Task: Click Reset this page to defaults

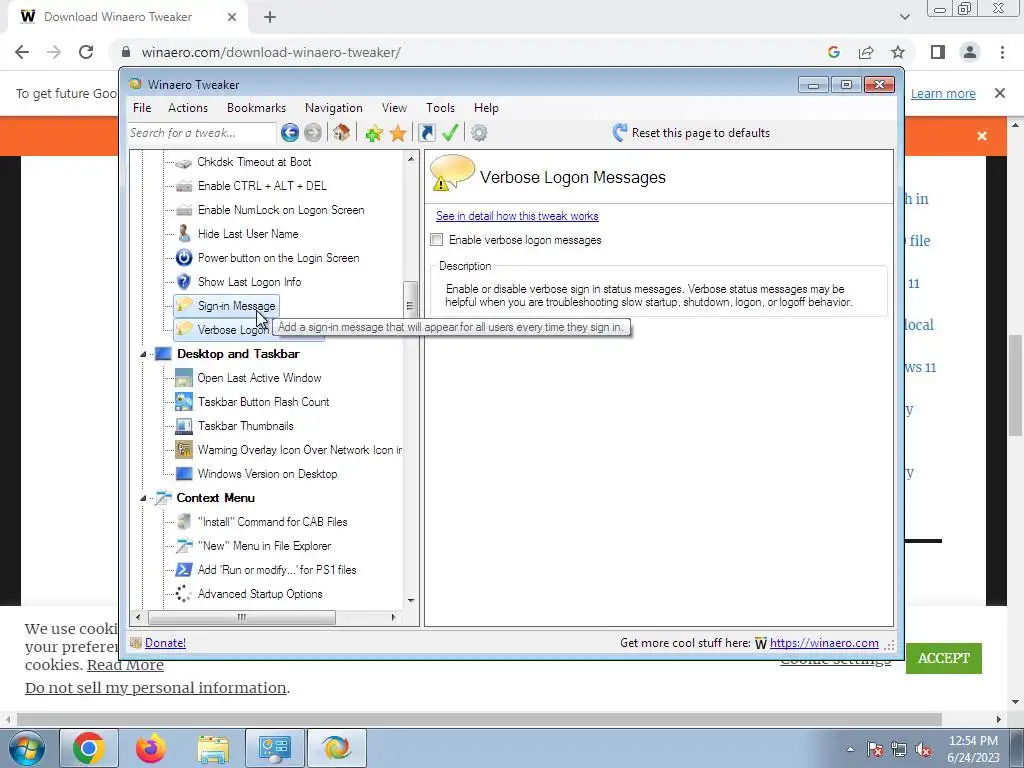Action: click(691, 133)
